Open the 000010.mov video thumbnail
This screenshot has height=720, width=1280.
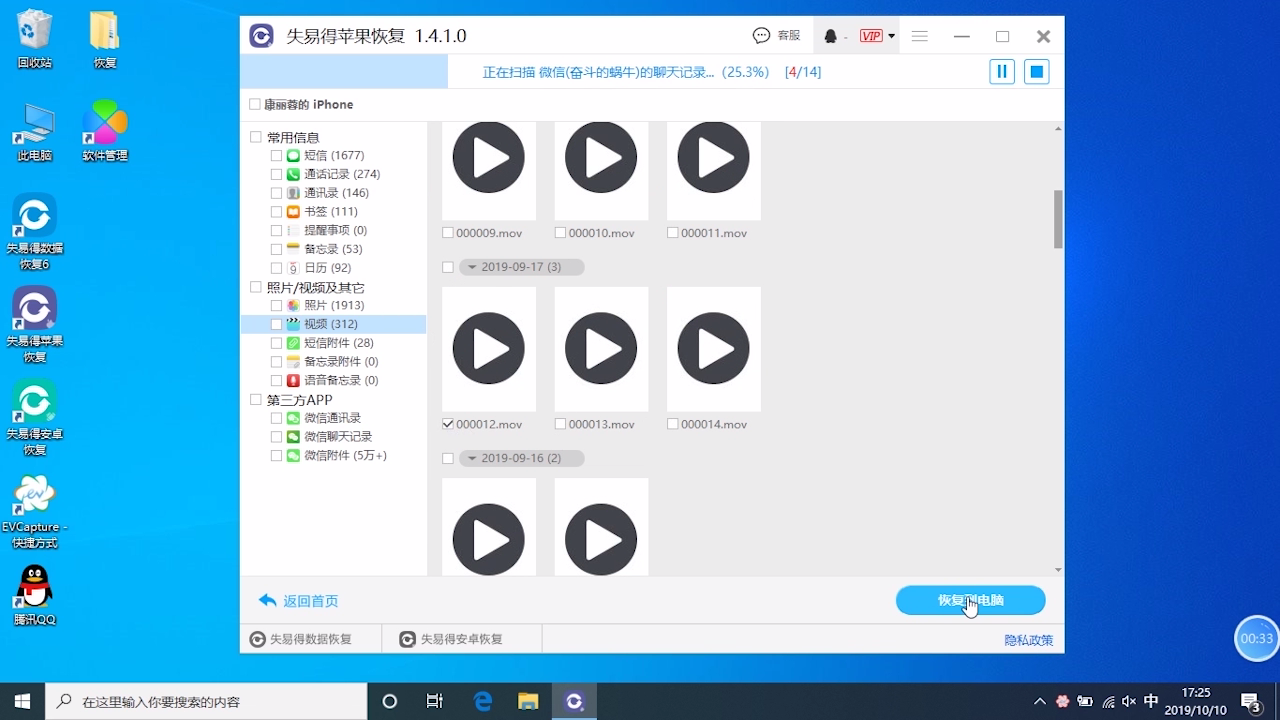coord(601,170)
